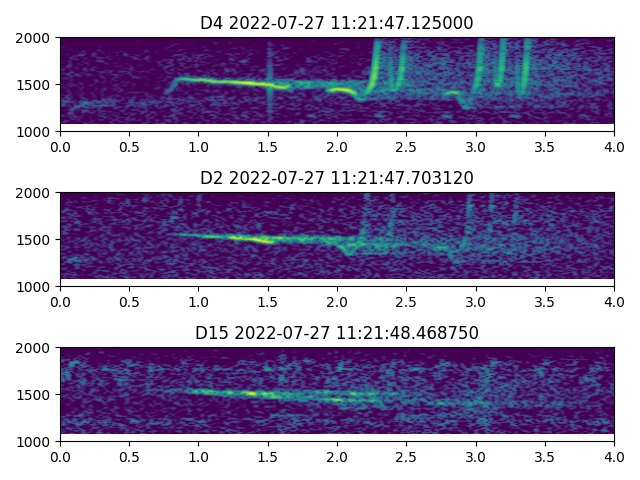Click the D15 spectrogram title text
The width and height of the screenshot is (640, 480).
click(337, 333)
